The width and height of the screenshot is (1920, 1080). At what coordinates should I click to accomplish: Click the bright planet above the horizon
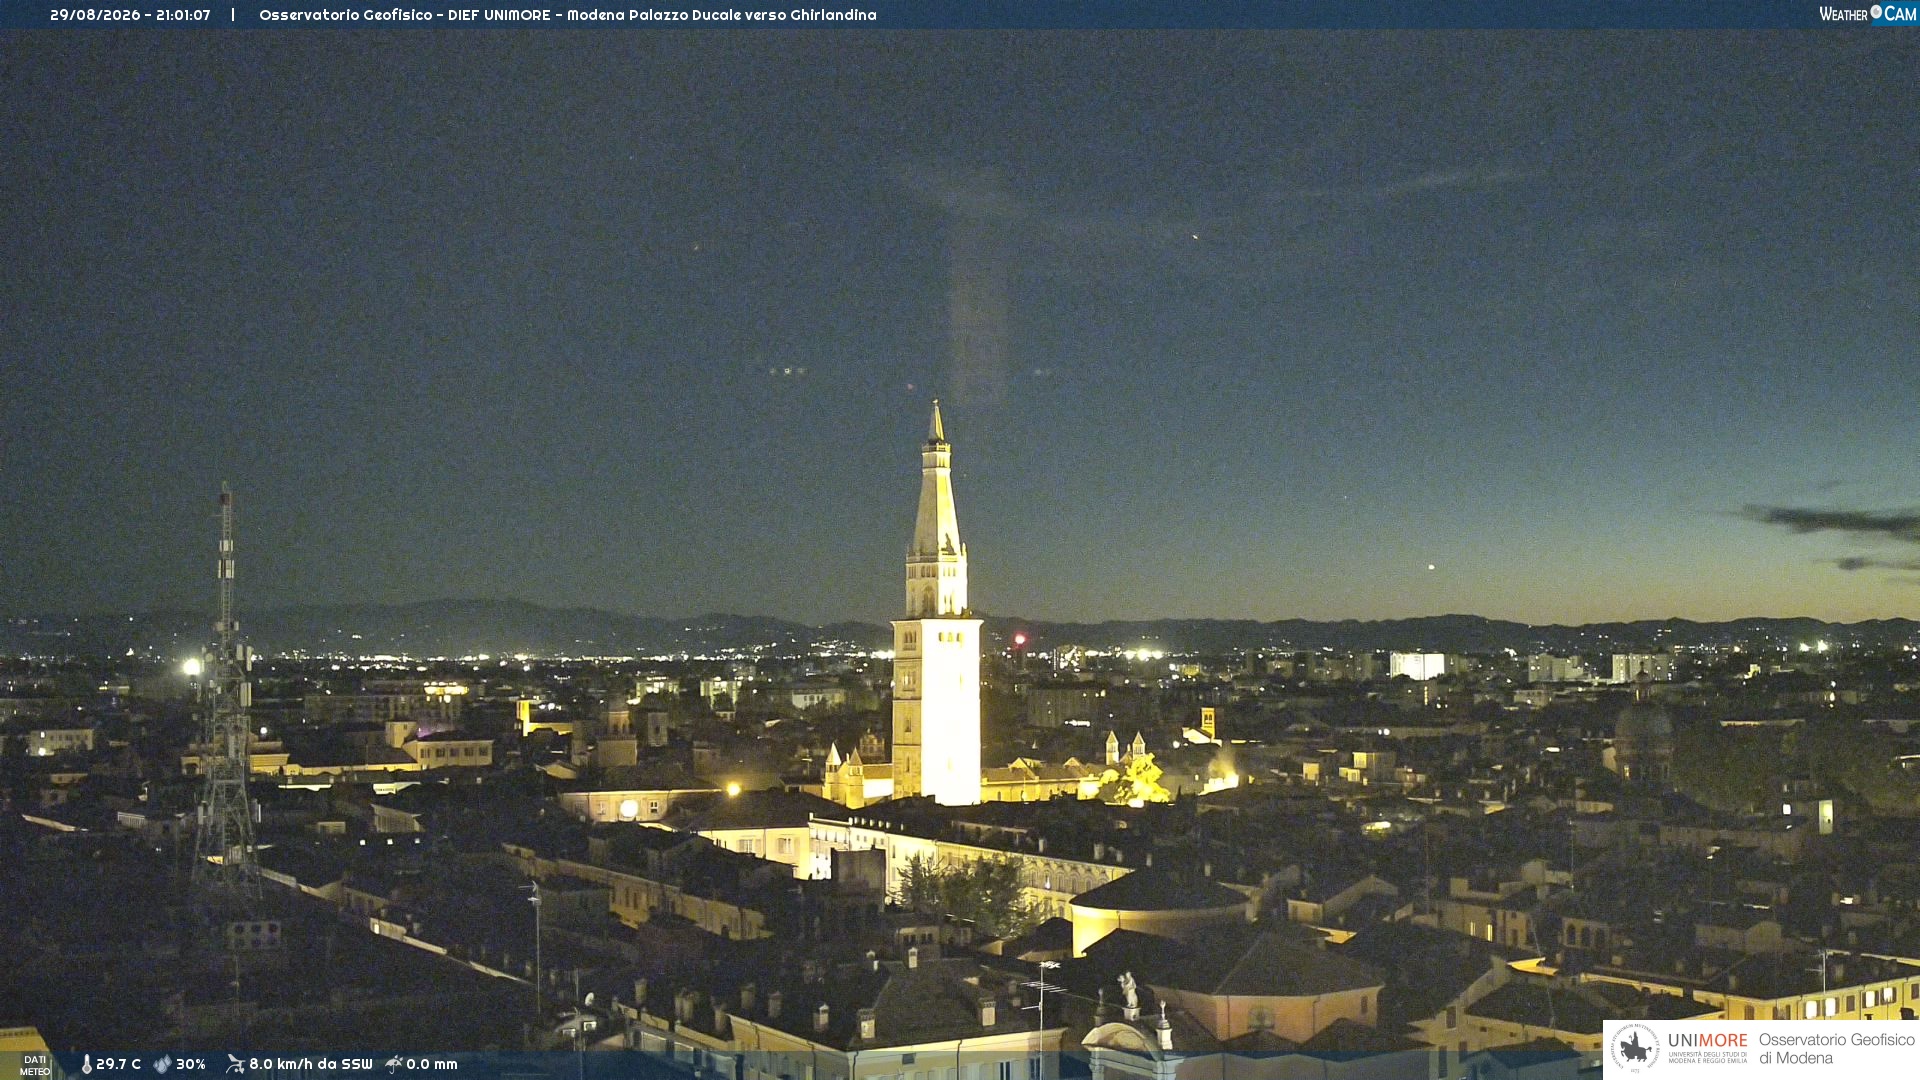(x=1432, y=567)
